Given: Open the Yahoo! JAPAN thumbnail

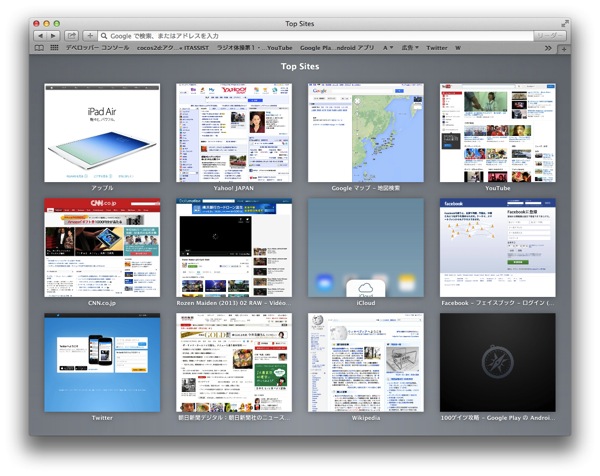Looking at the screenshot, I should 234,133.
